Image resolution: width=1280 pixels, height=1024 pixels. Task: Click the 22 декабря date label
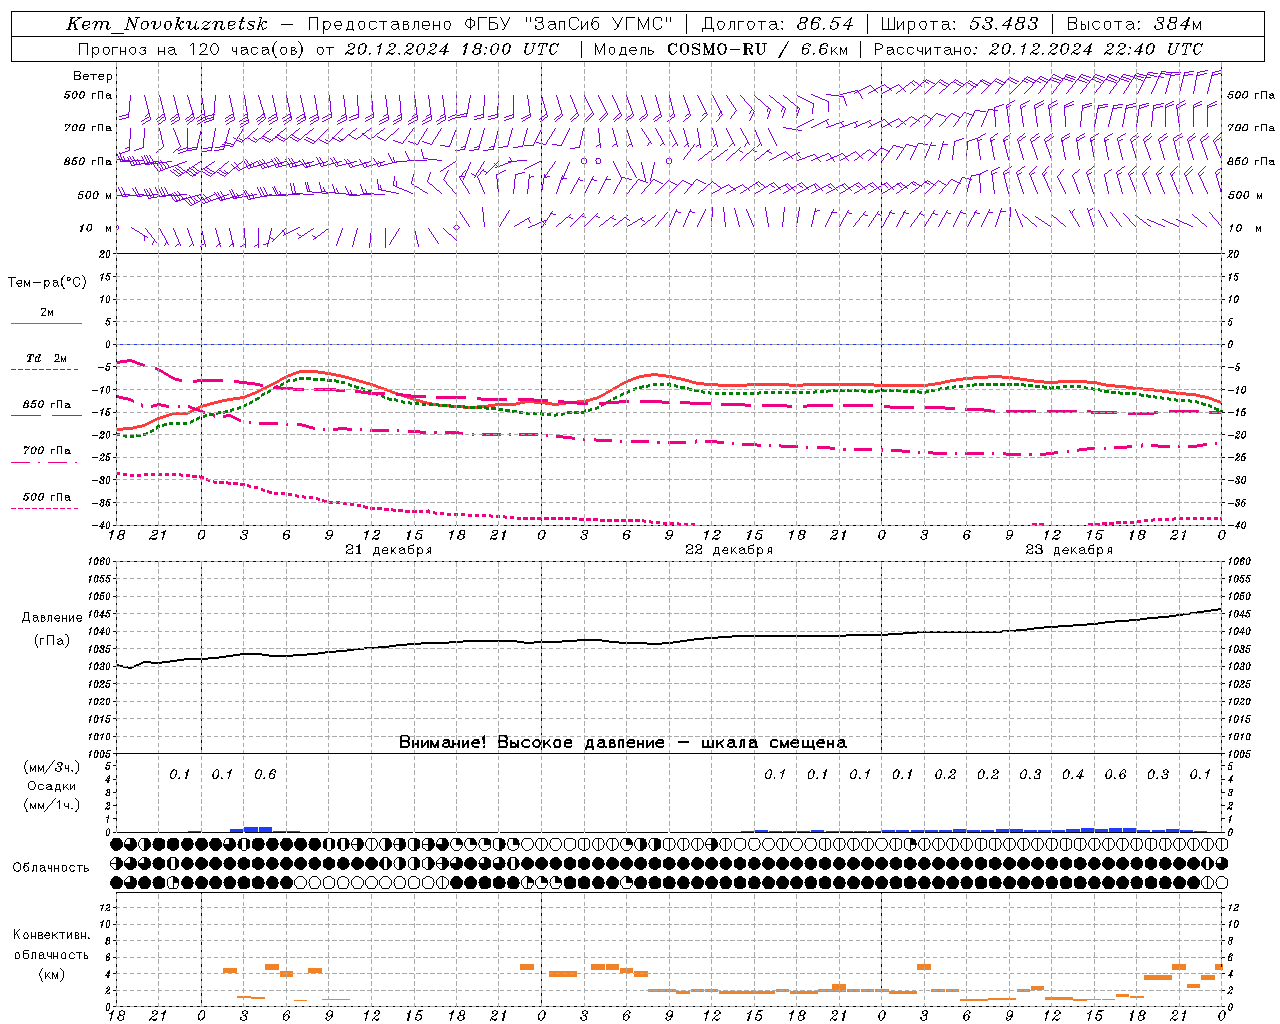[x=728, y=550]
